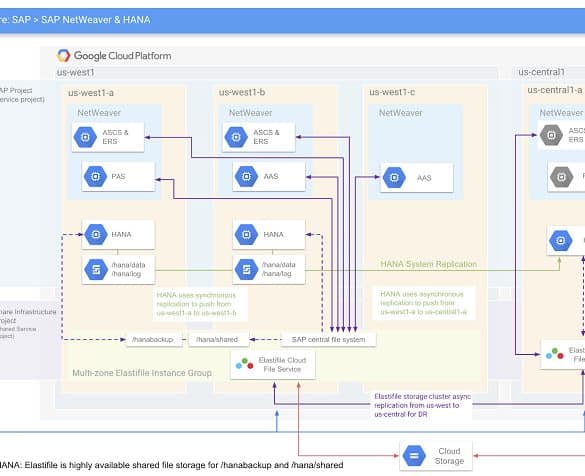Click the persistent disk icon in us-west1-b
This screenshot has width=585, height=476.
[x=246, y=269]
